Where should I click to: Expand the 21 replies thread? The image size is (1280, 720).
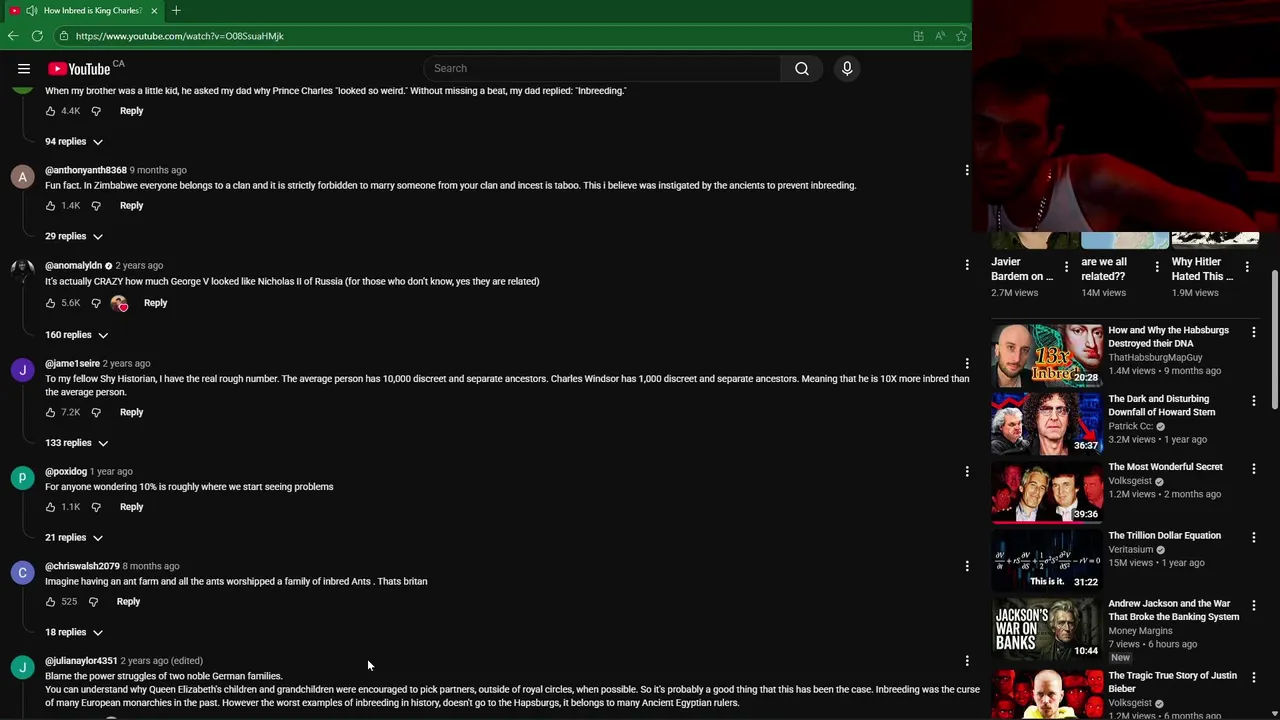(x=74, y=538)
